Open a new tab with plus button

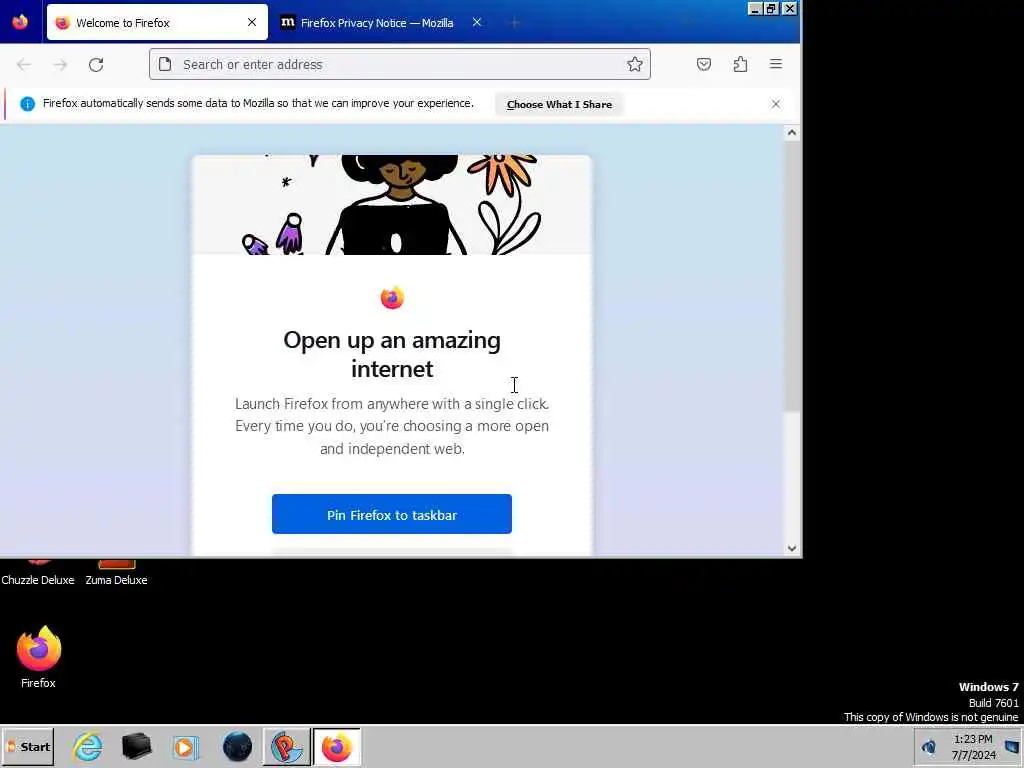click(515, 23)
